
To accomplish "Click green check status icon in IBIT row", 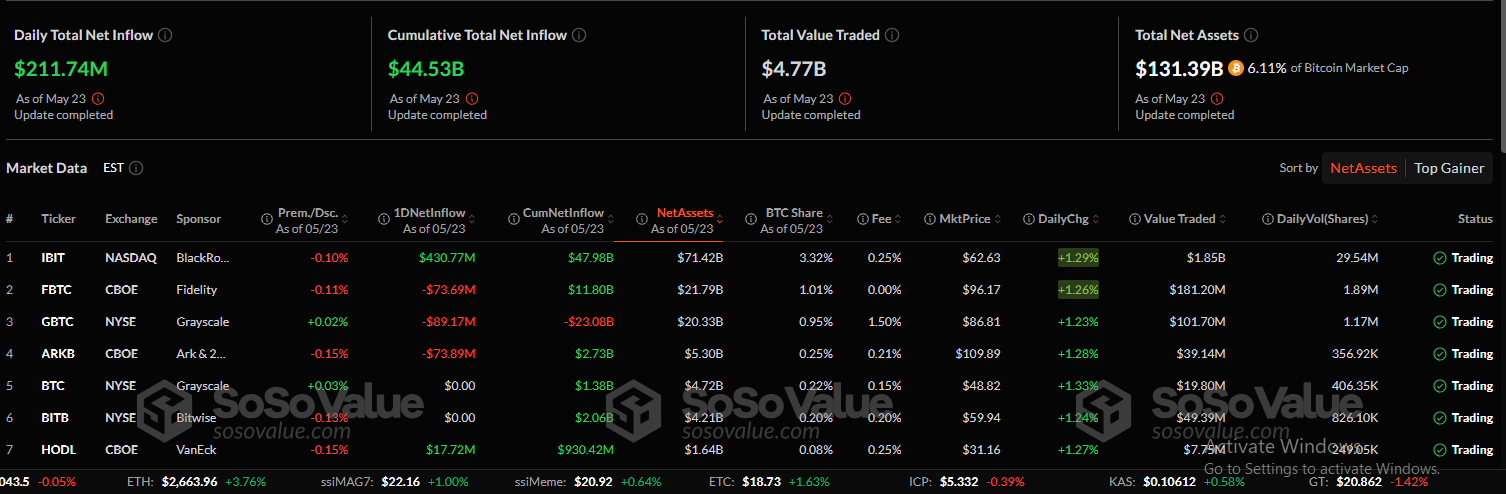I will (x=1439, y=258).
